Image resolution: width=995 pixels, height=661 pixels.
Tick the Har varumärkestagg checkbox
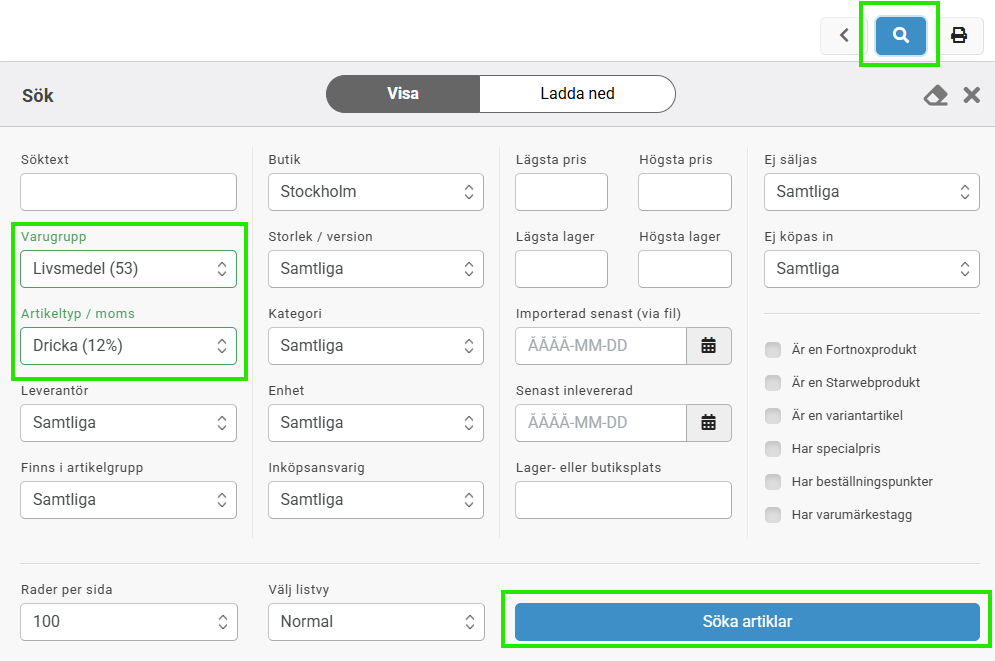tap(772, 515)
